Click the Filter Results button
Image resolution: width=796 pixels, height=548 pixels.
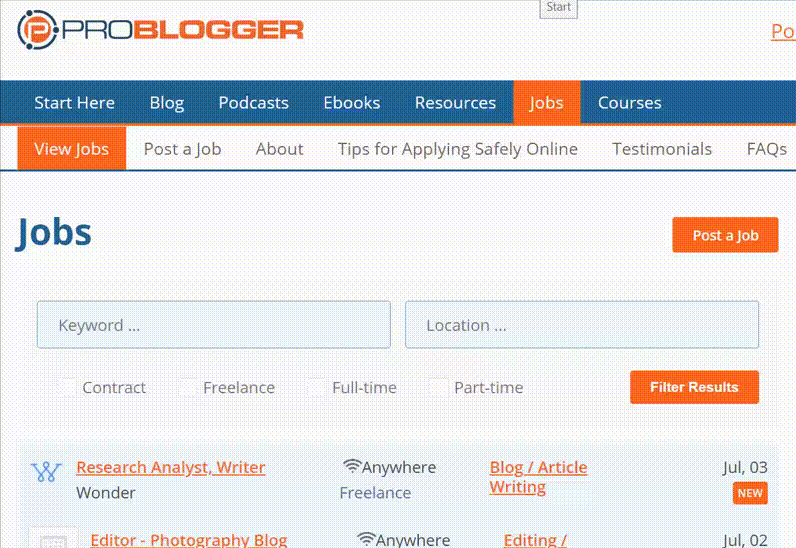click(x=694, y=387)
